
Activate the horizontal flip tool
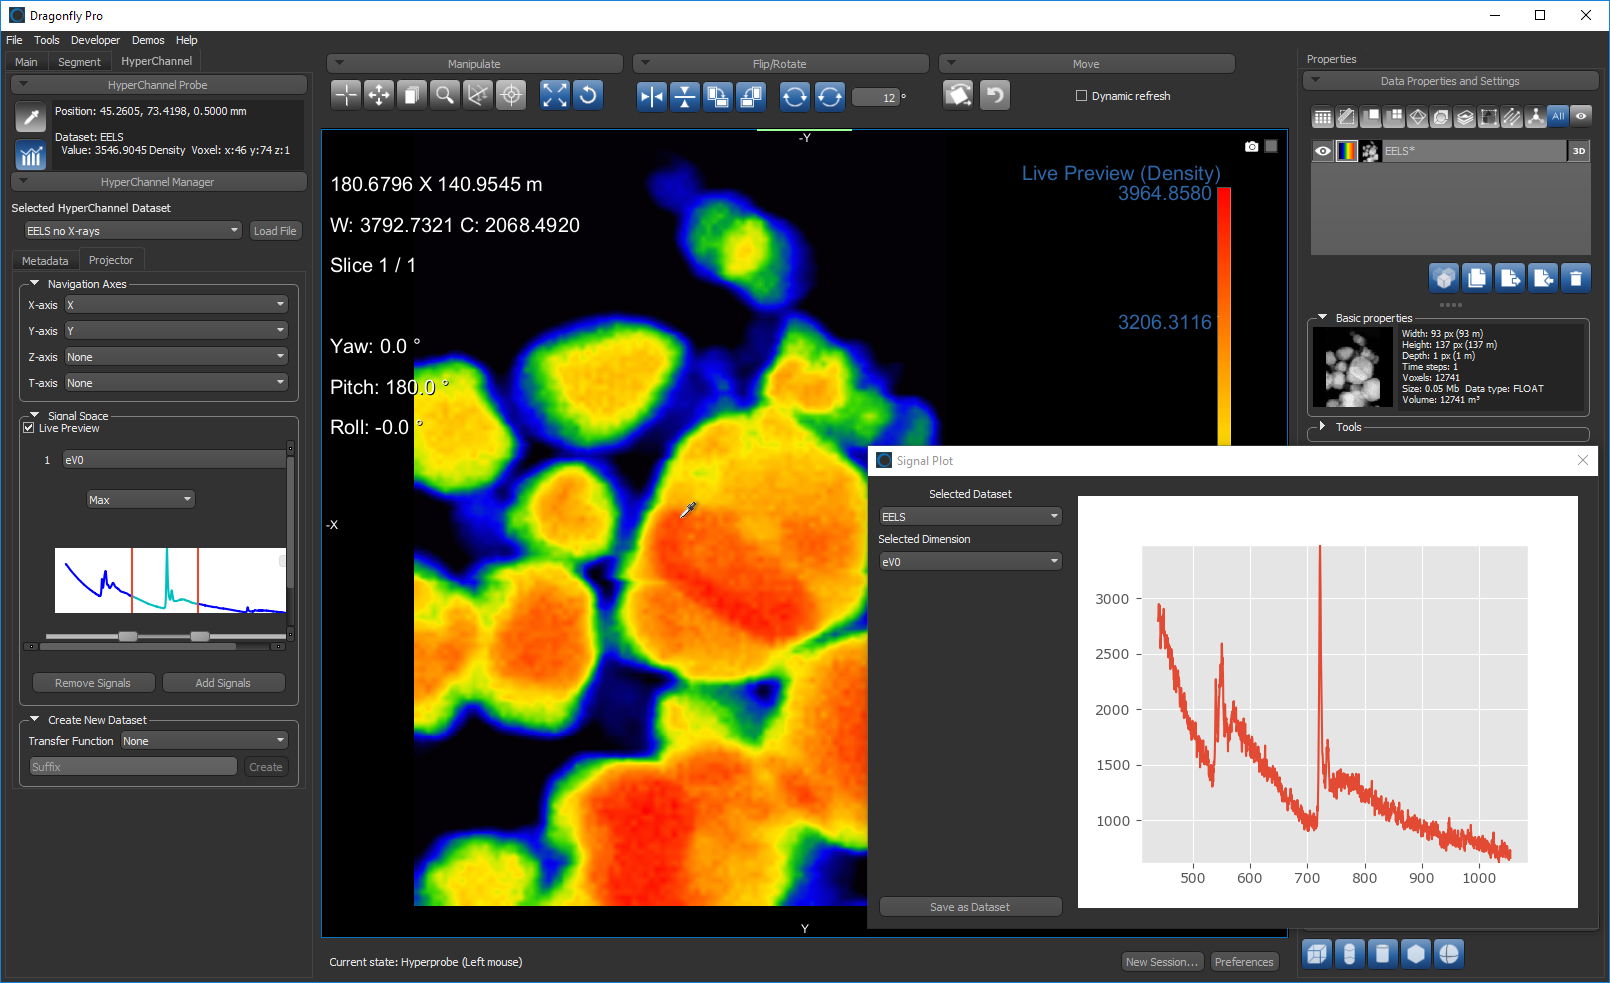(651, 96)
